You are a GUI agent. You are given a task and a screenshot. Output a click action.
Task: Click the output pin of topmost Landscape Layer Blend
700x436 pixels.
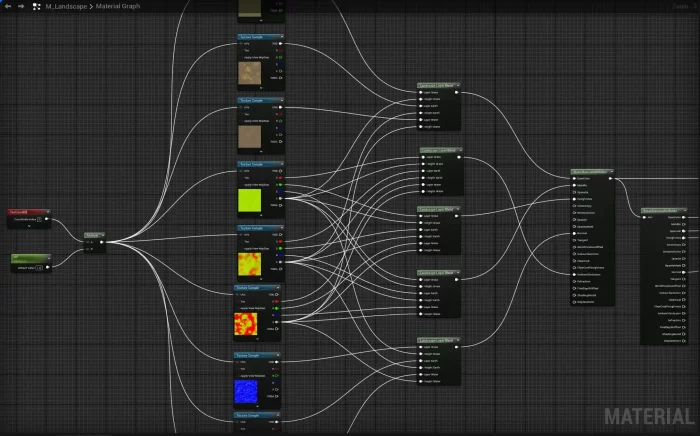[x=457, y=94]
